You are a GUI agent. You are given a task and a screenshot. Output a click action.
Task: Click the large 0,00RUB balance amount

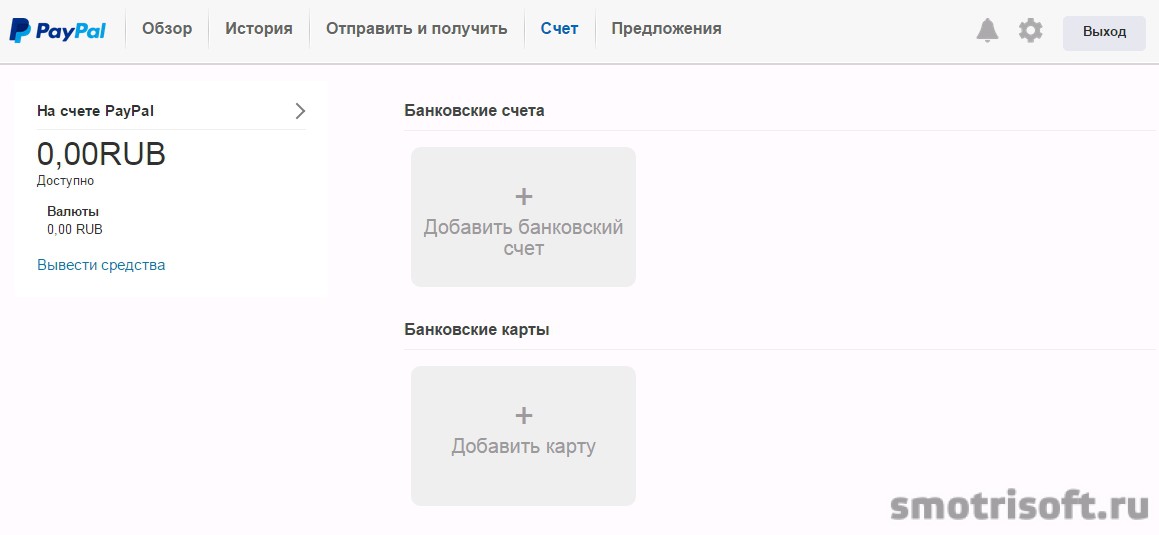101,154
